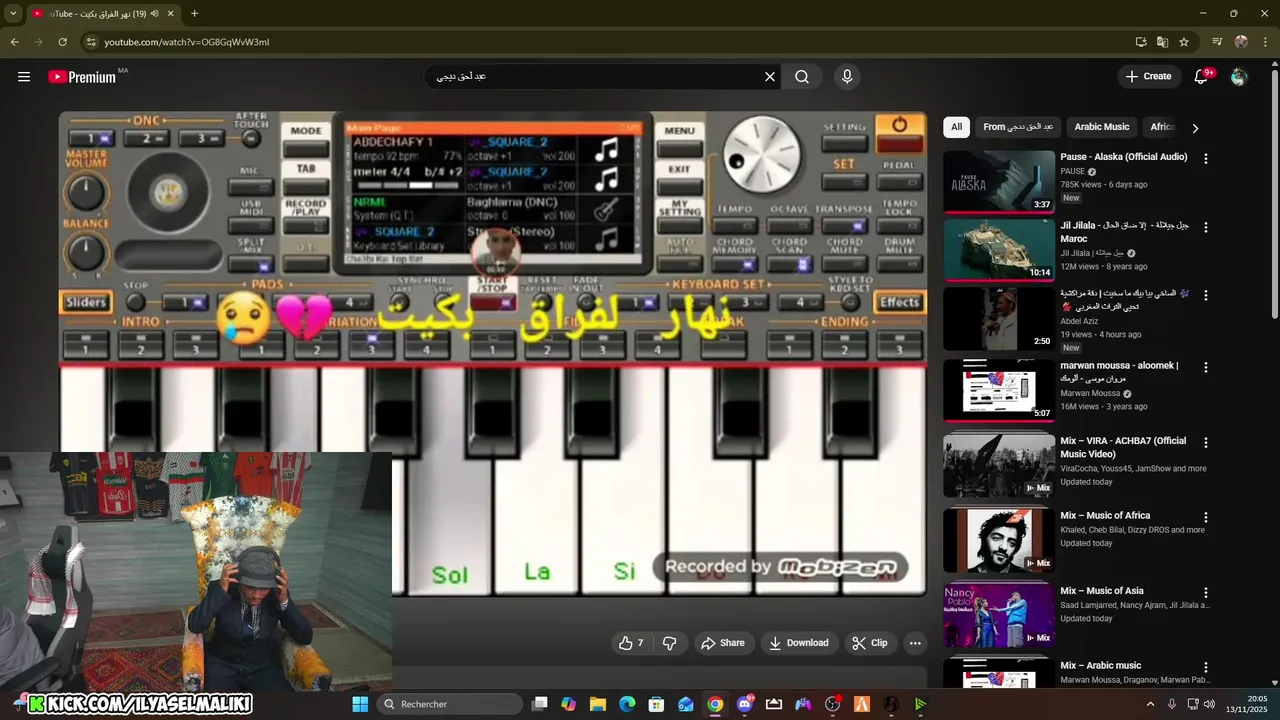Open YouTube notifications bell
This screenshot has width=1280, height=720.
click(x=1202, y=76)
